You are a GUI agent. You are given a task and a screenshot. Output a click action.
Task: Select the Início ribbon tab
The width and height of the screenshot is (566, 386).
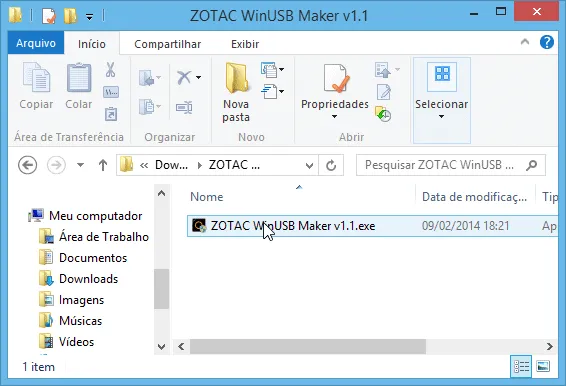pyautogui.click(x=92, y=44)
